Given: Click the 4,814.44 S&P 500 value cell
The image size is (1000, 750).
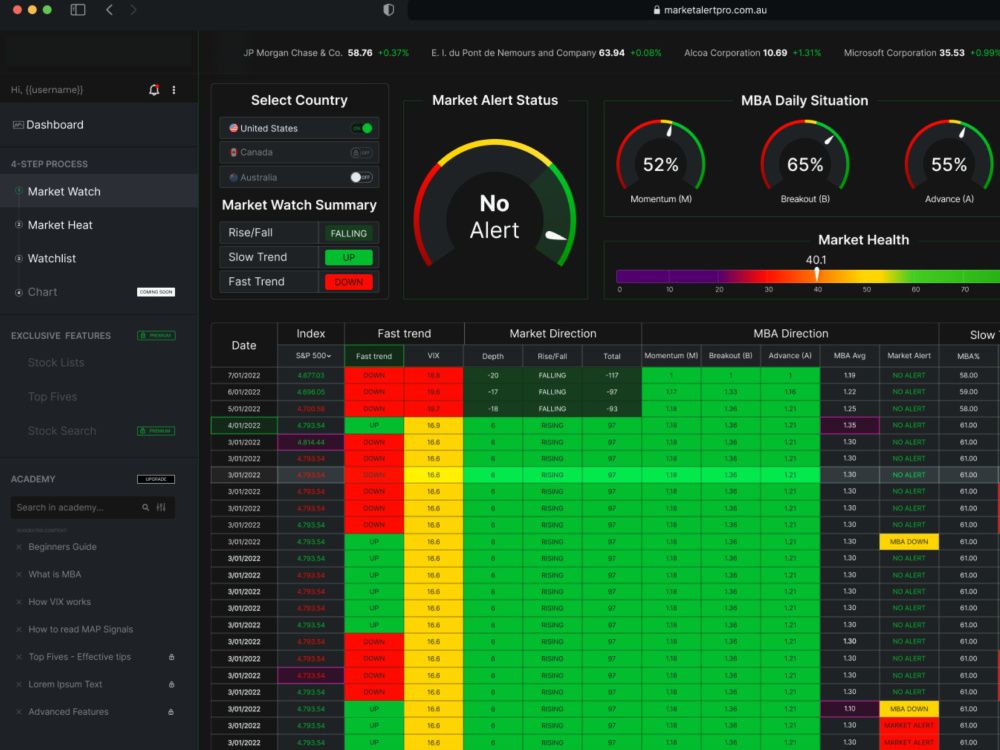Looking at the screenshot, I should [311, 442].
